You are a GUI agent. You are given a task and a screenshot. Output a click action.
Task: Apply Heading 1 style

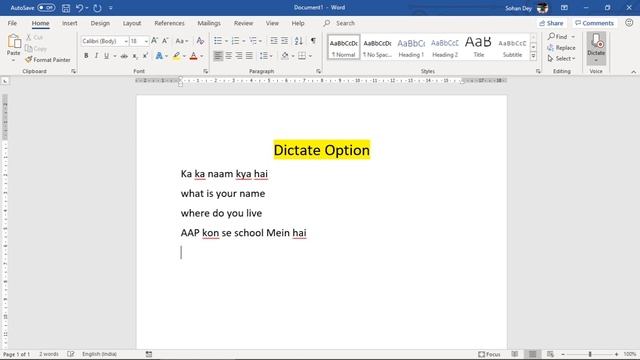[x=411, y=47]
